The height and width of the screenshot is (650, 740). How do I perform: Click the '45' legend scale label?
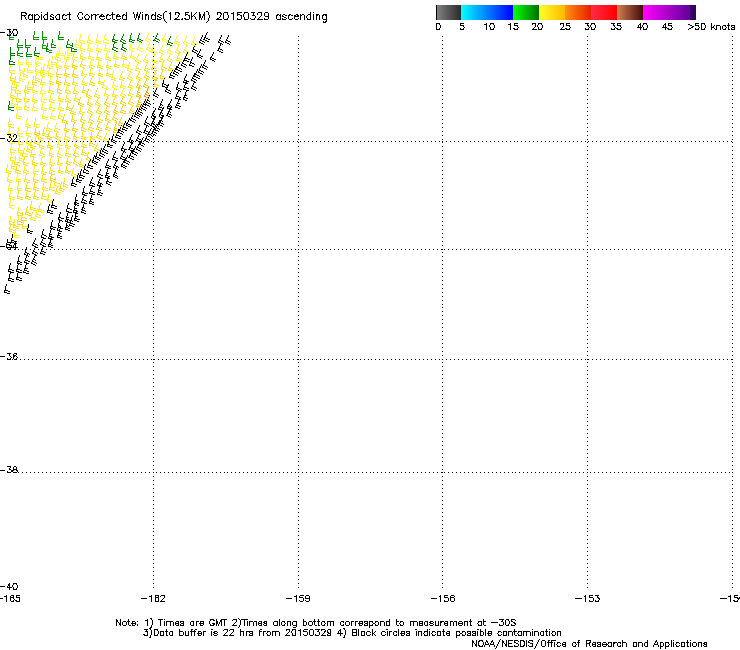pyautogui.click(x=667, y=27)
